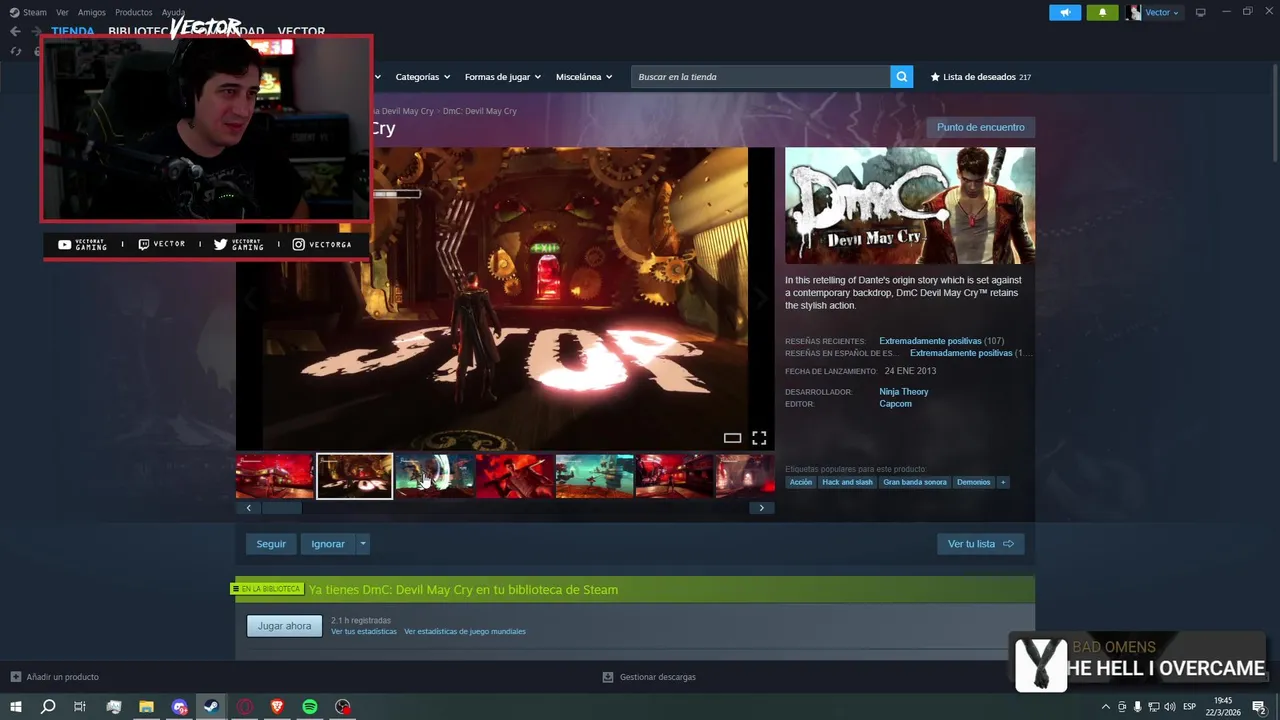
Task: Select the first red screenshot thumbnail
Action: [x=275, y=476]
